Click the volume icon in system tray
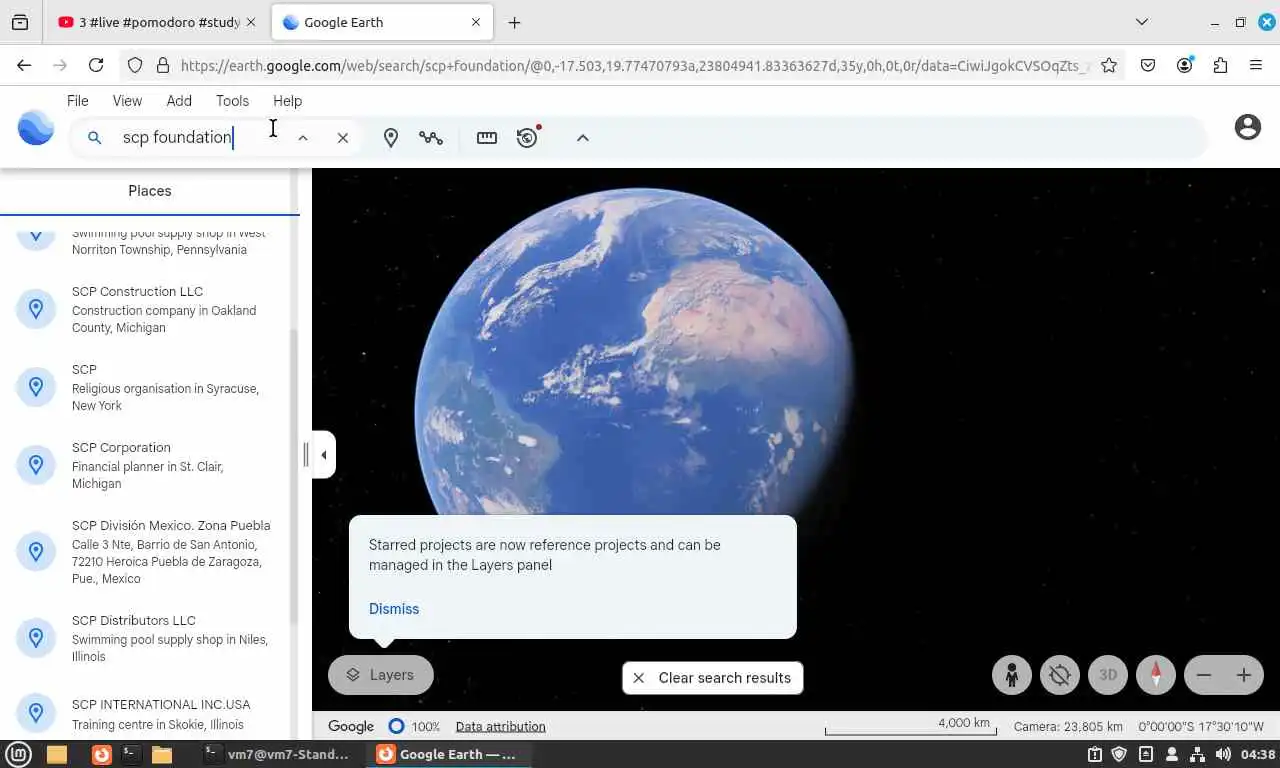This screenshot has height=768, width=1280. tap(1222, 754)
